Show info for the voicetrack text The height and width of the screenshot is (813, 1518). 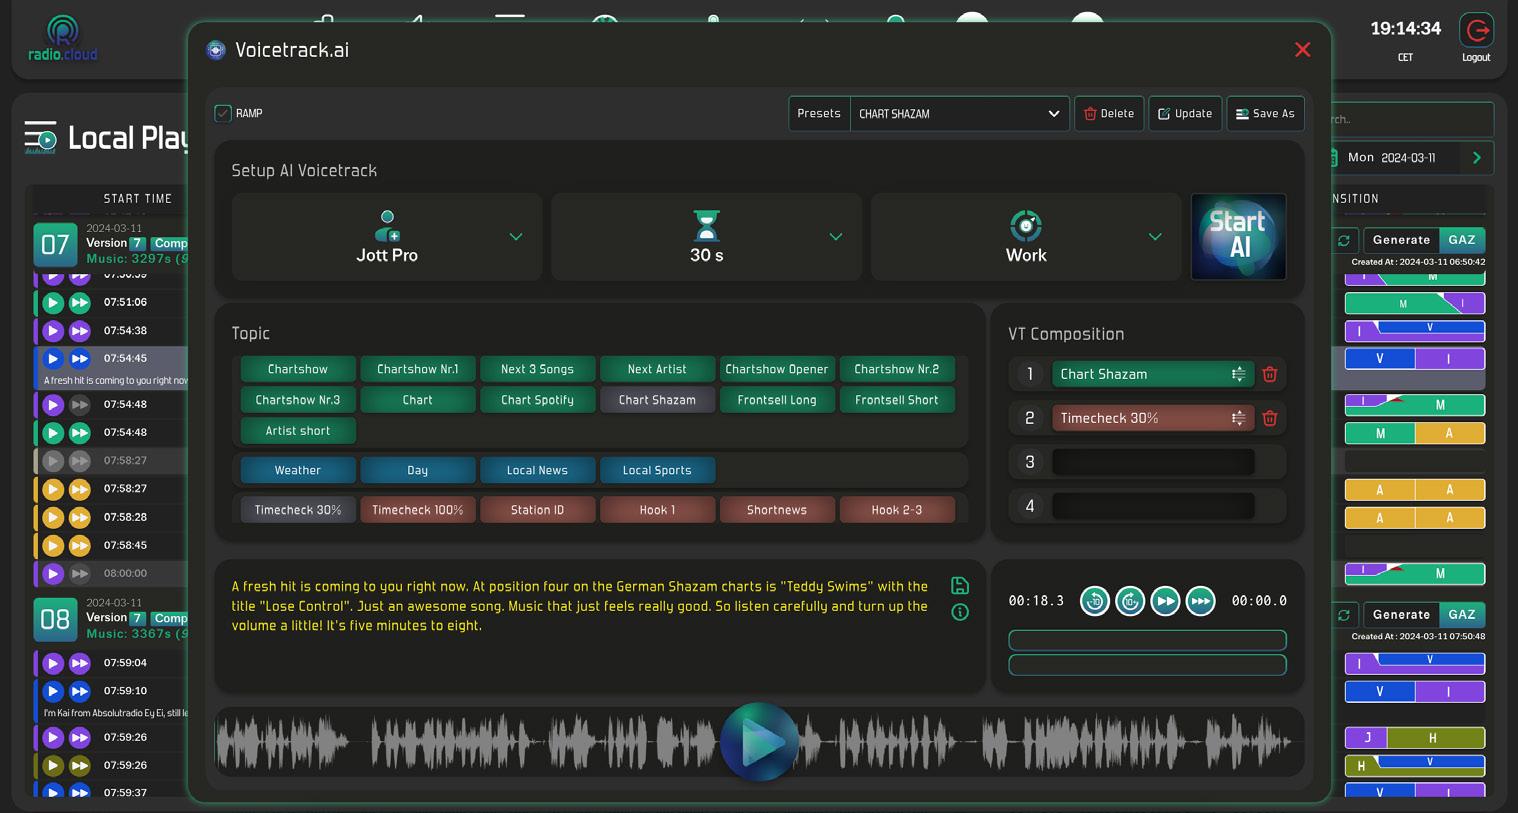pos(960,612)
